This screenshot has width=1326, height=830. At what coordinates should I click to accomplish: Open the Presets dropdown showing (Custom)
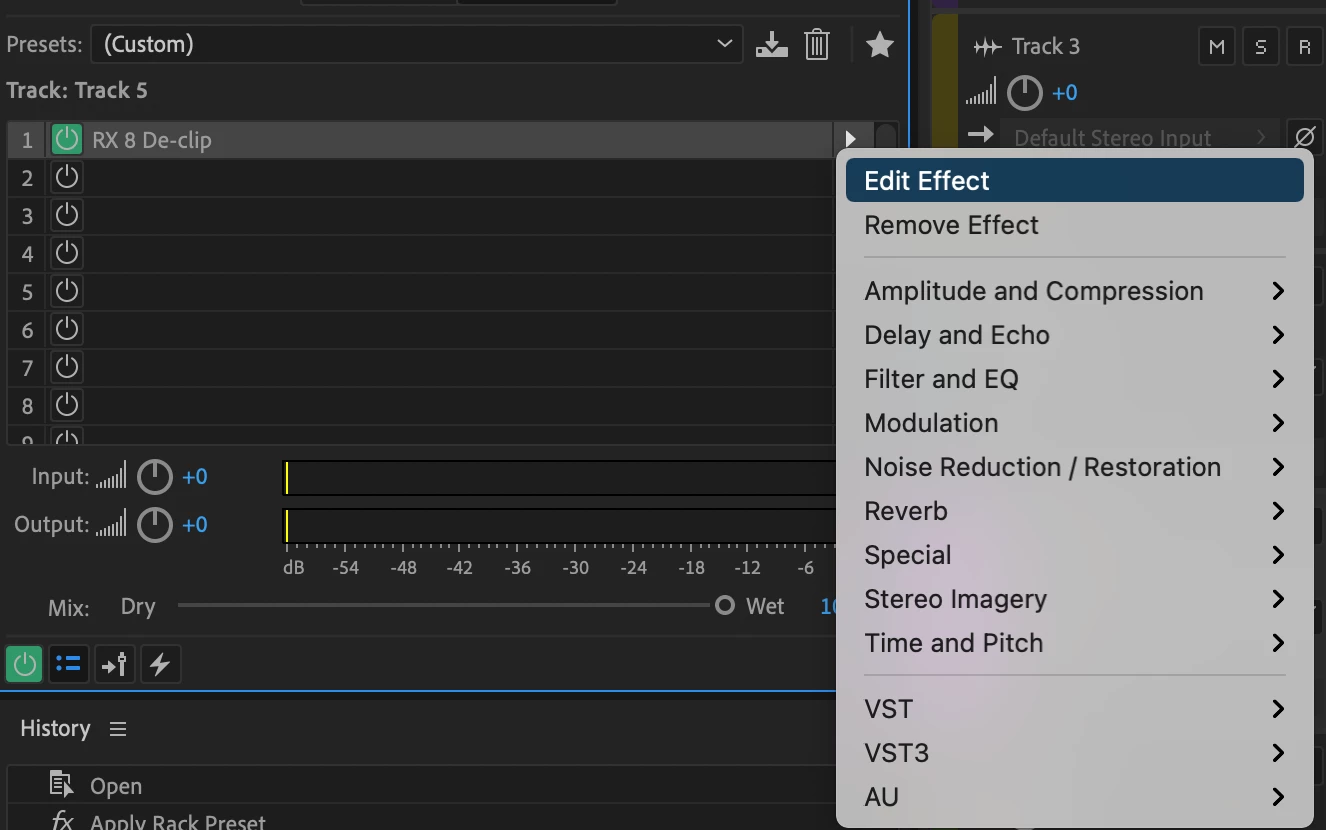click(x=417, y=44)
